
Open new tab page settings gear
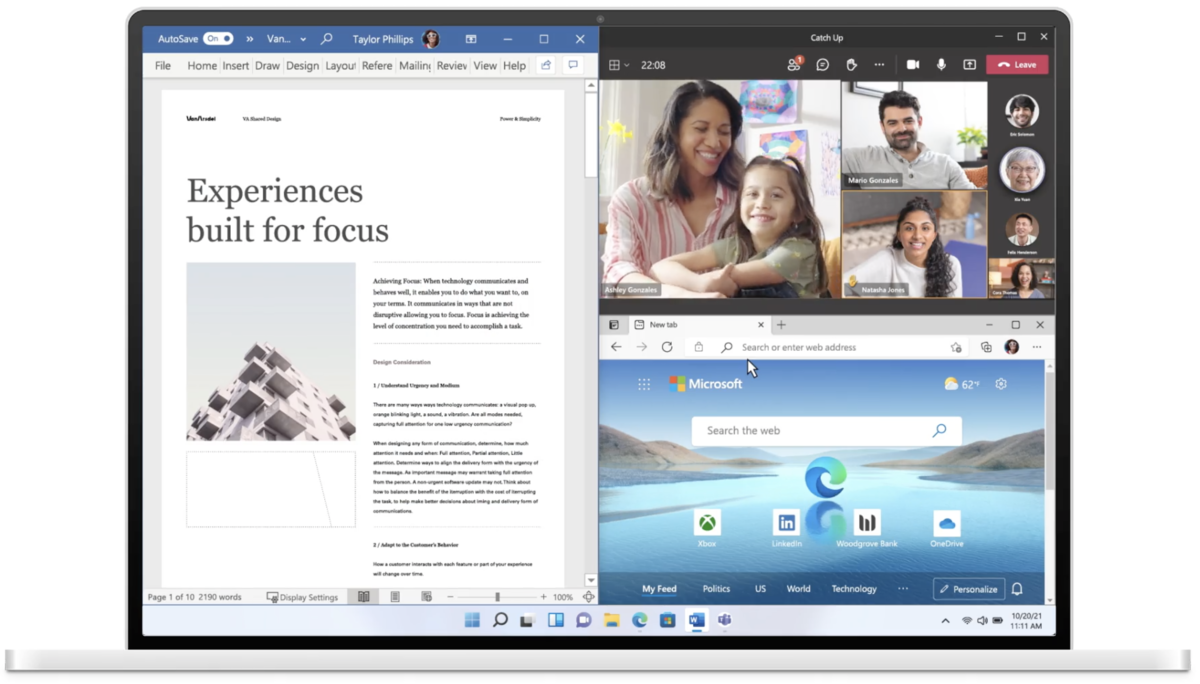pyautogui.click(x=1001, y=384)
